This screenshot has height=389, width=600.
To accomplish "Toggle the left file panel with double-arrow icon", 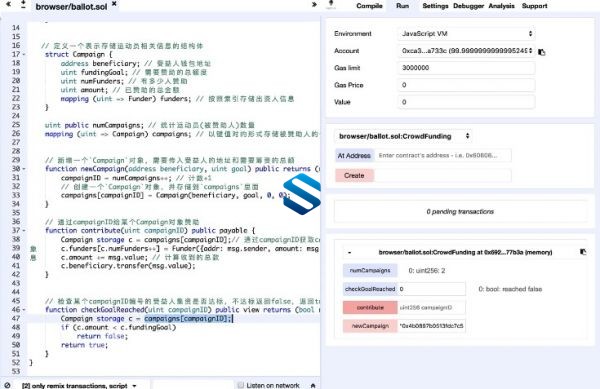I will (8, 5).
